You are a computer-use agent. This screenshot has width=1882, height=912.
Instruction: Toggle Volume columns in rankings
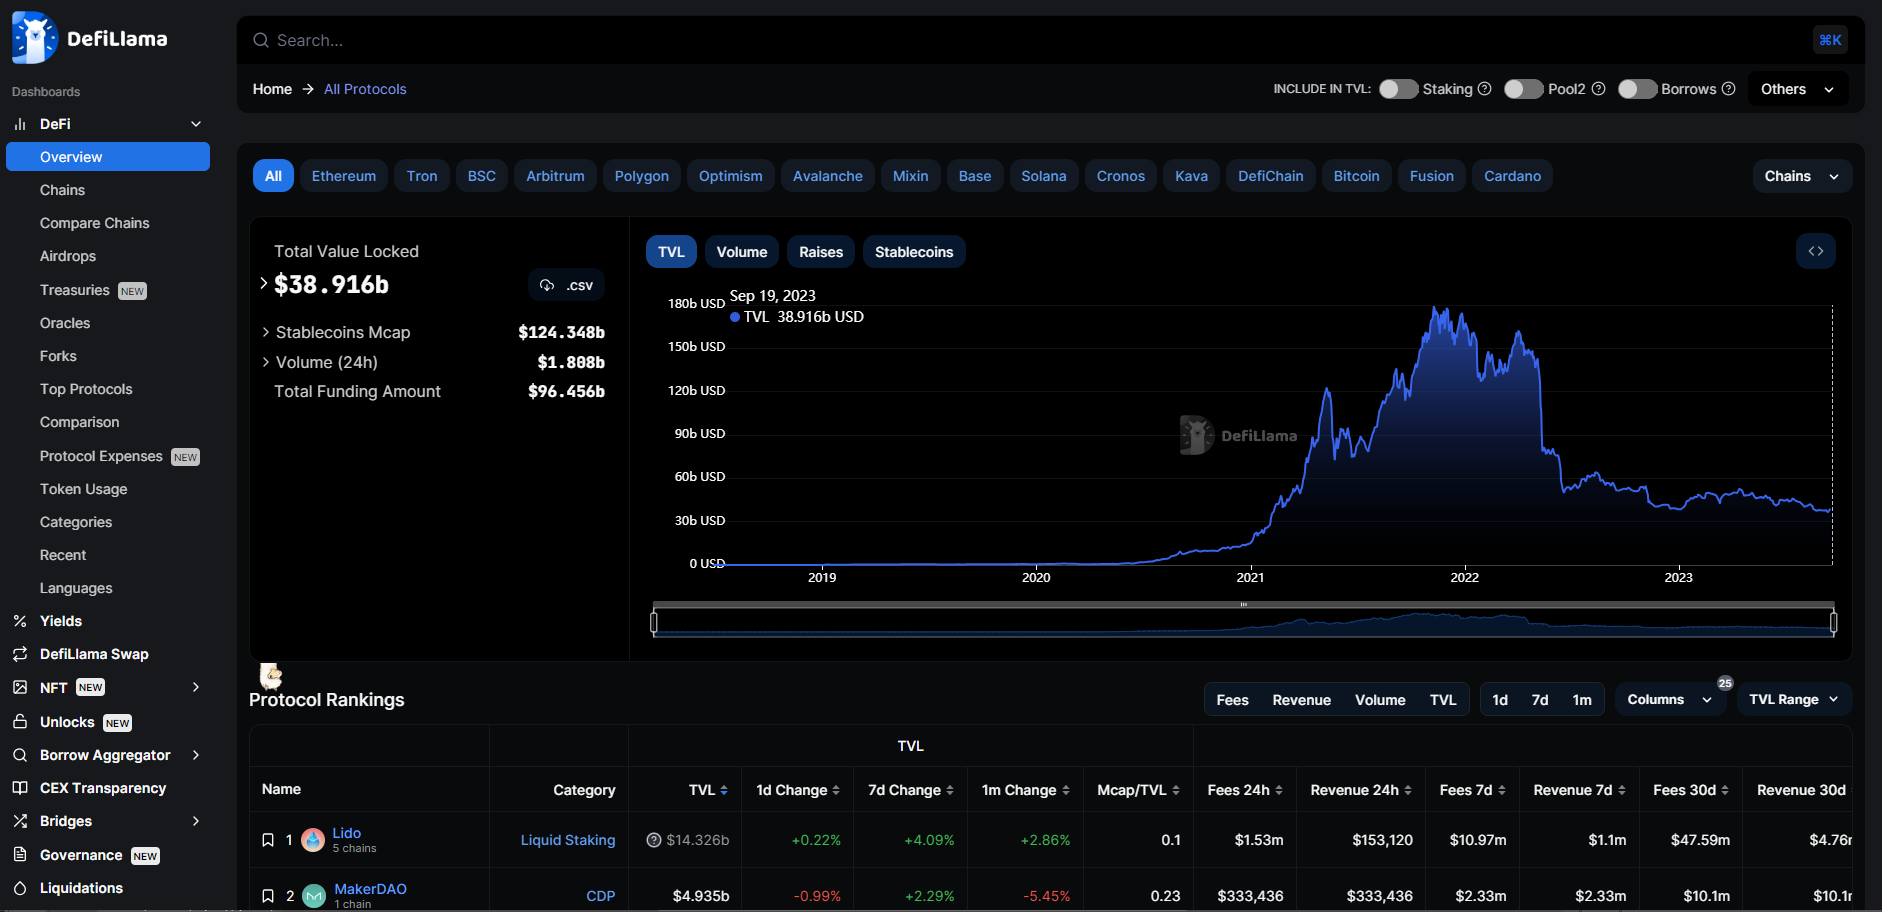coord(1380,700)
